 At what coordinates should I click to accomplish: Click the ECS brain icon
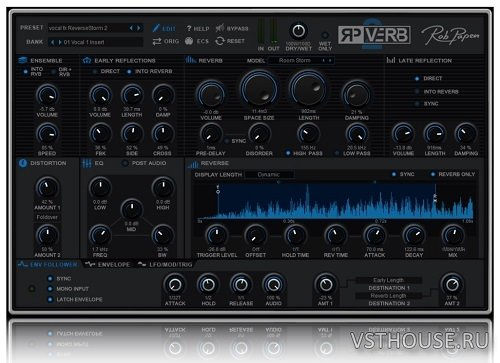[189, 41]
